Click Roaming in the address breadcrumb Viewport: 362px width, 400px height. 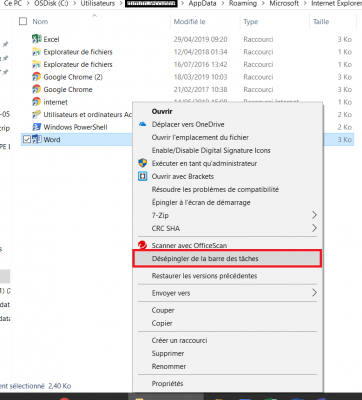pyautogui.click(x=243, y=4)
